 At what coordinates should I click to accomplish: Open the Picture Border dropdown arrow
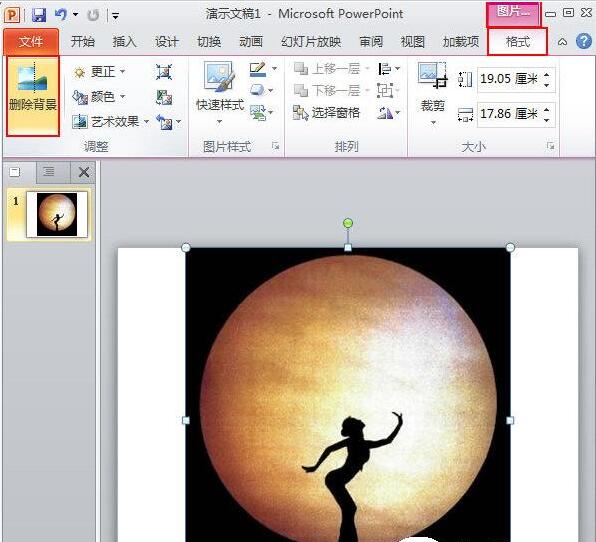coord(274,69)
